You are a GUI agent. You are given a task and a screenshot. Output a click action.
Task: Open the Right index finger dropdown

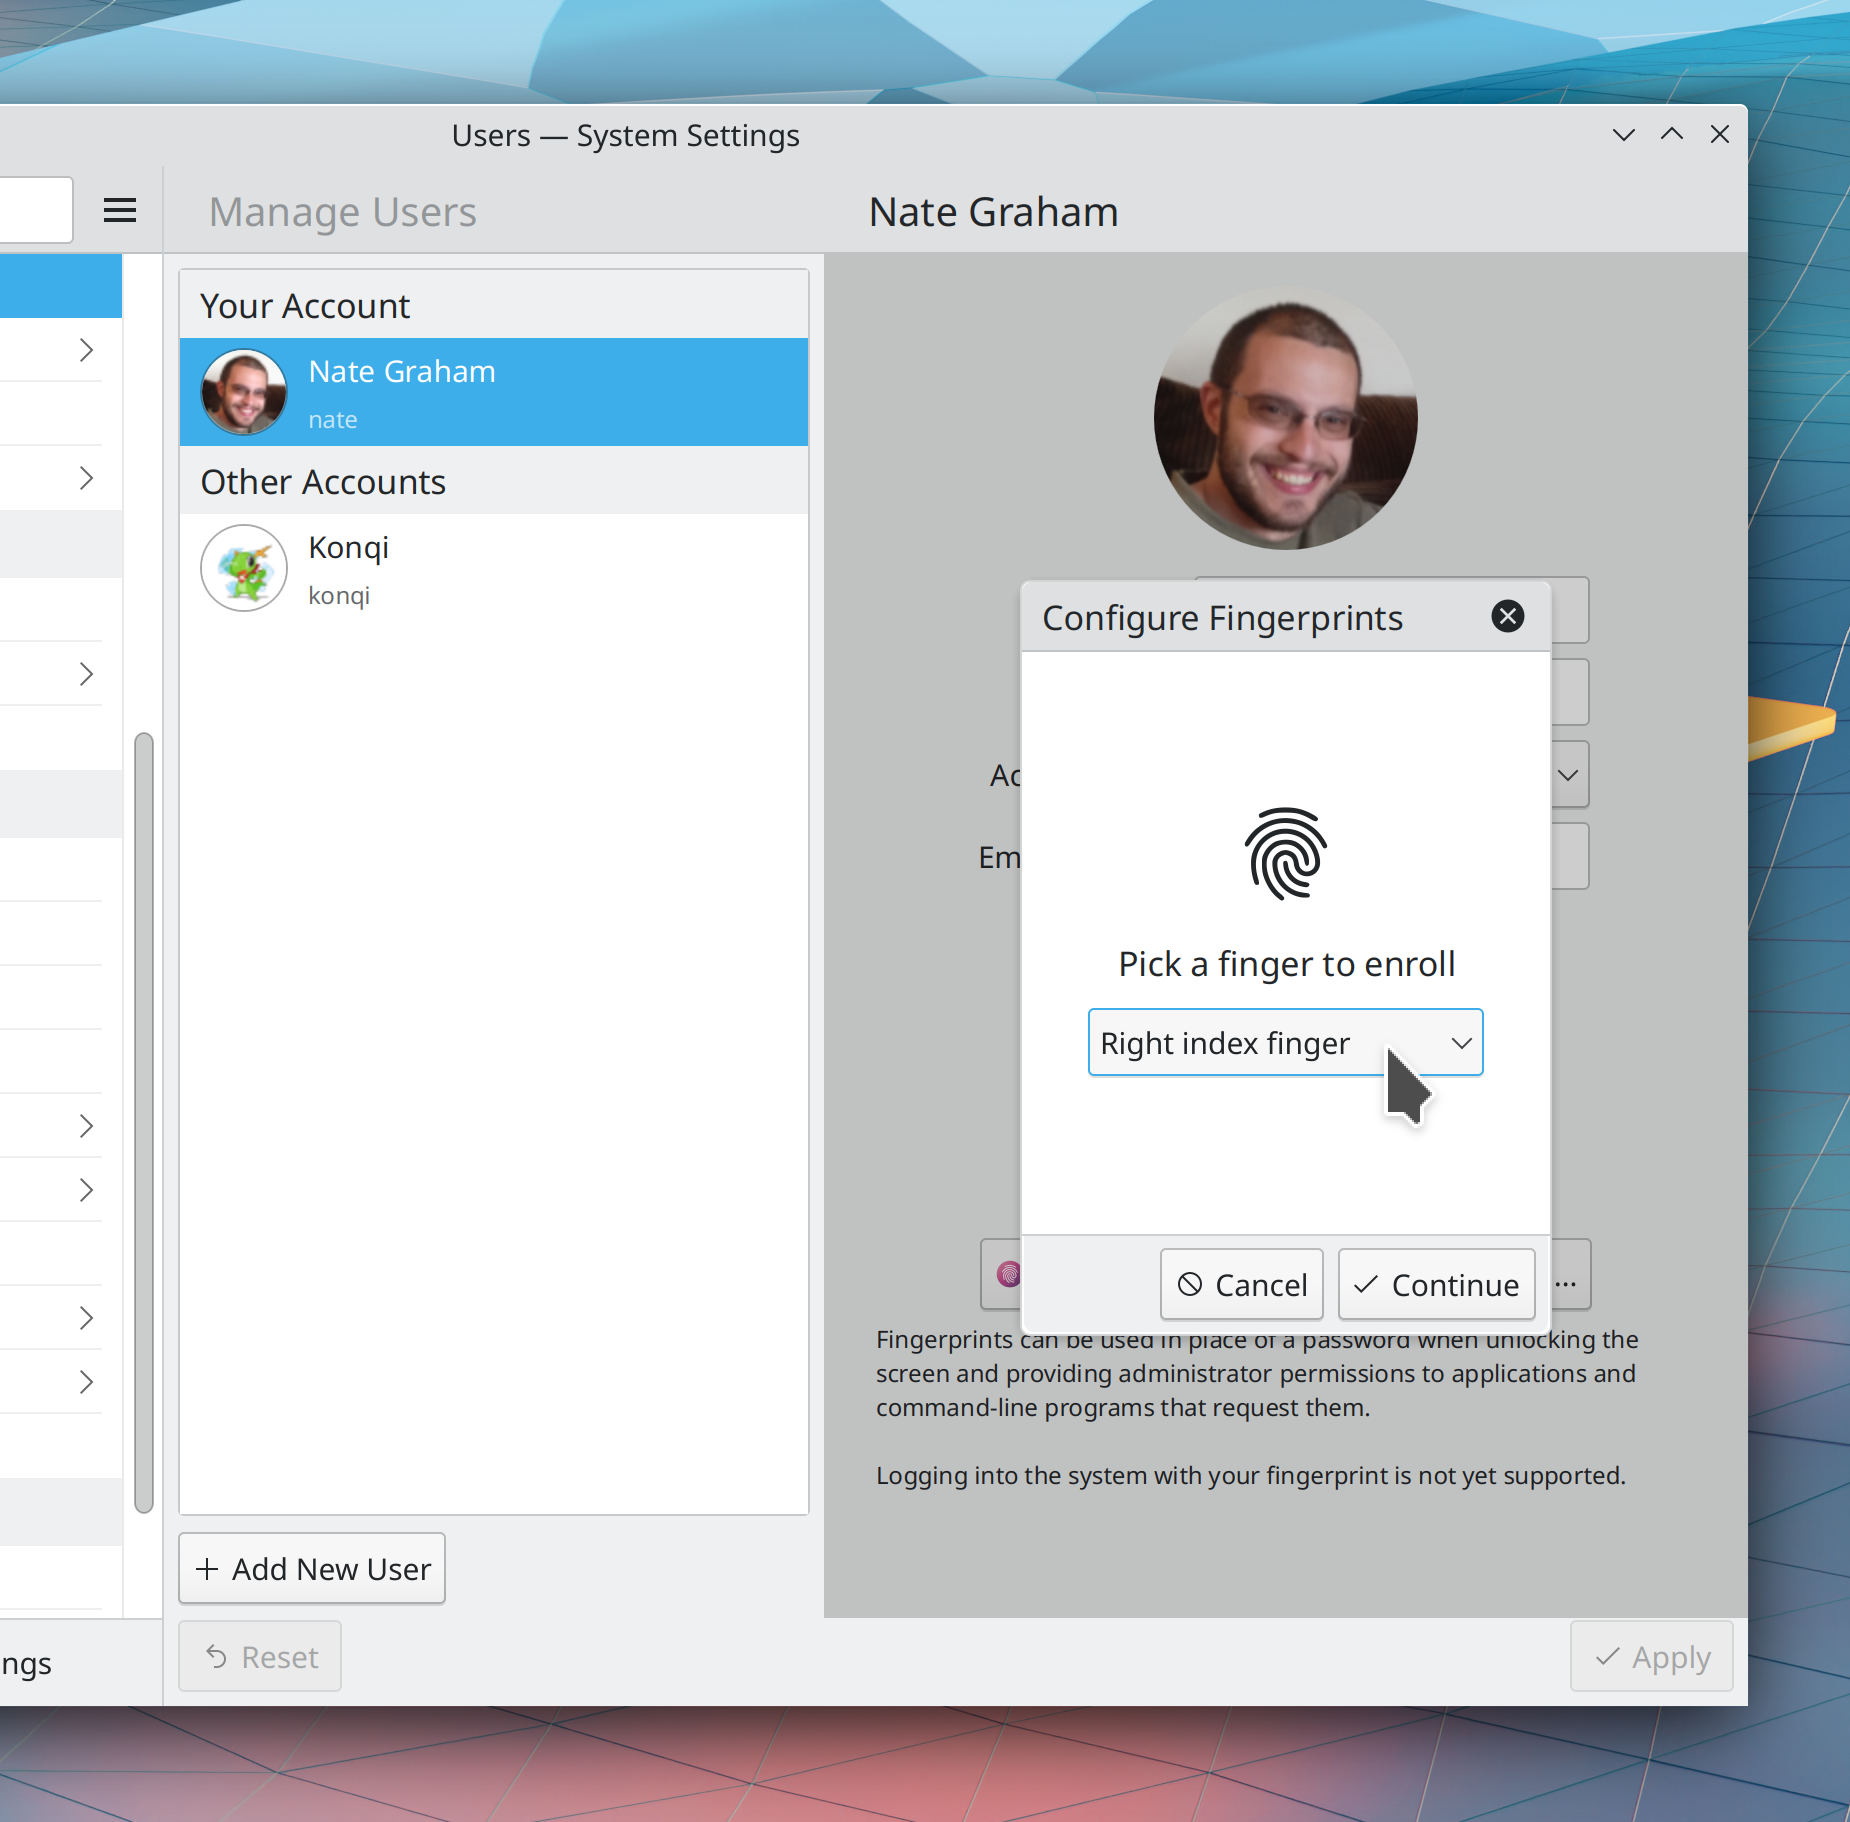(1285, 1043)
